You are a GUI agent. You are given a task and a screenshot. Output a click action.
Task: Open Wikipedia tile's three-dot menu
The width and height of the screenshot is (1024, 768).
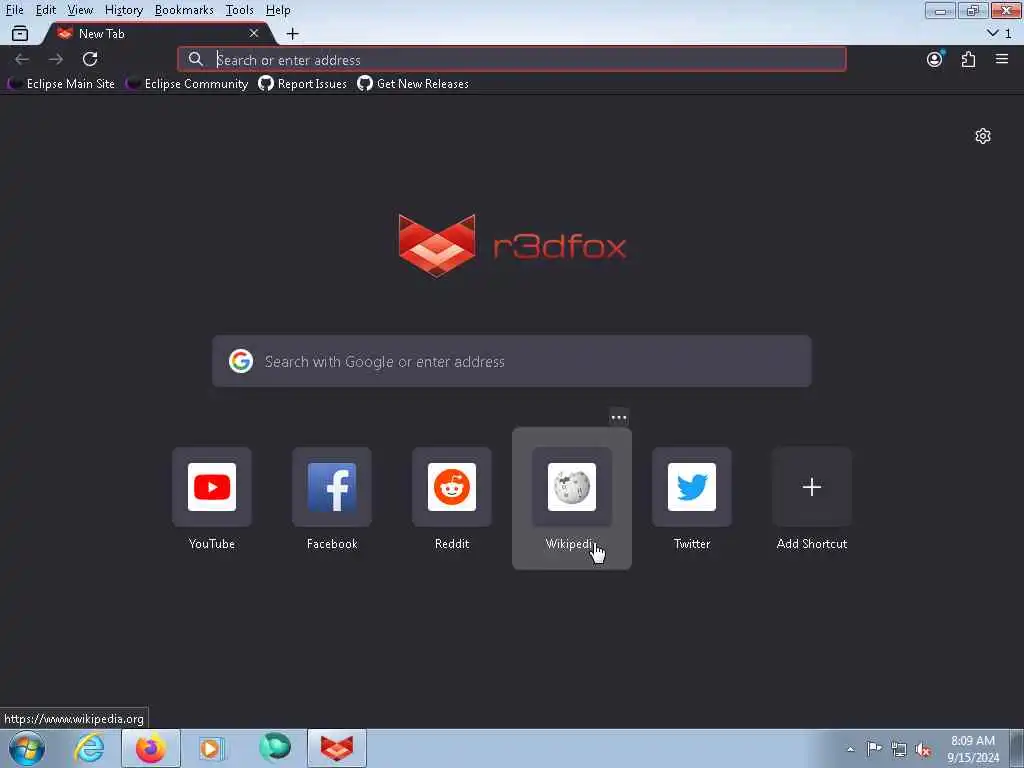click(x=619, y=417)
